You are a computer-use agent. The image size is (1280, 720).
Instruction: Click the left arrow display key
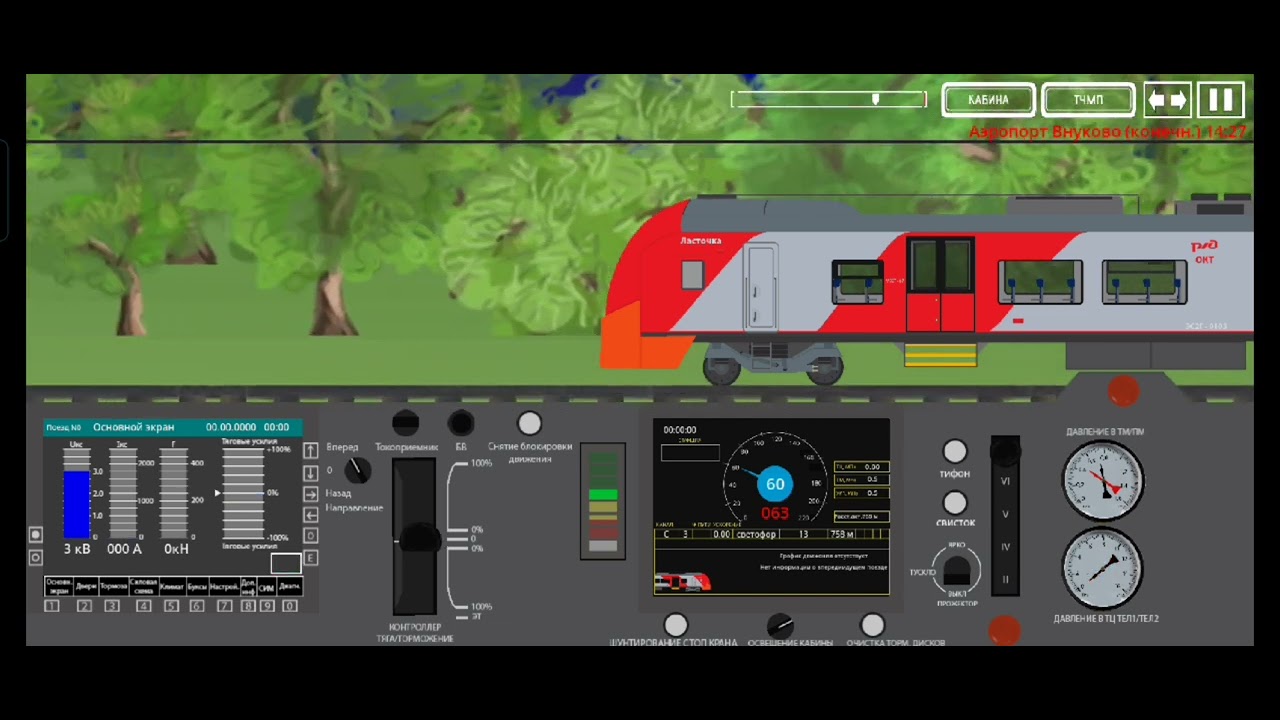tap(311, 515)
